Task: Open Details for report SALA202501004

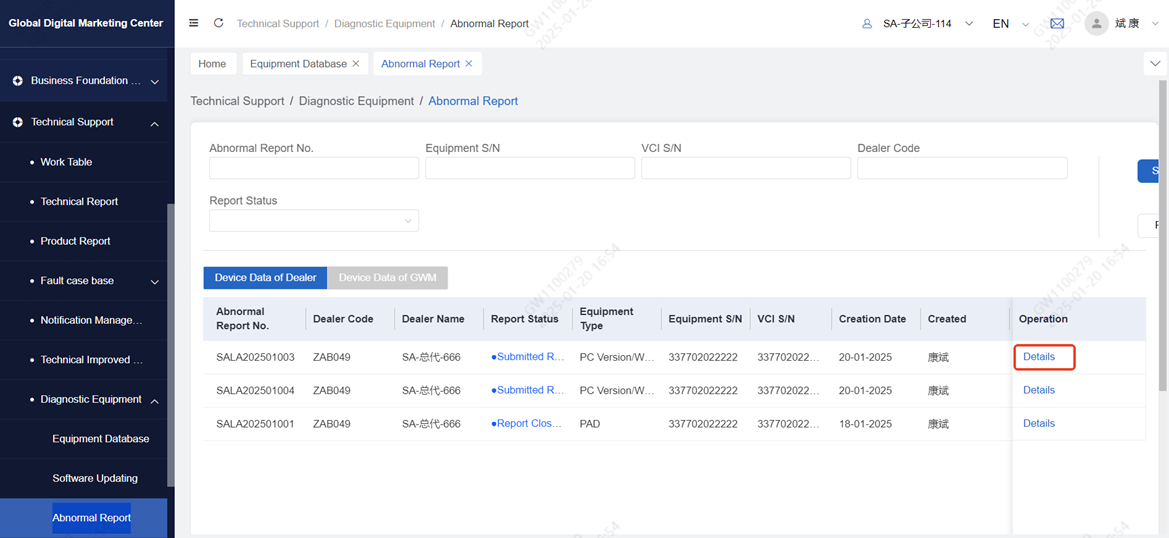Action: click(1038, 390)
